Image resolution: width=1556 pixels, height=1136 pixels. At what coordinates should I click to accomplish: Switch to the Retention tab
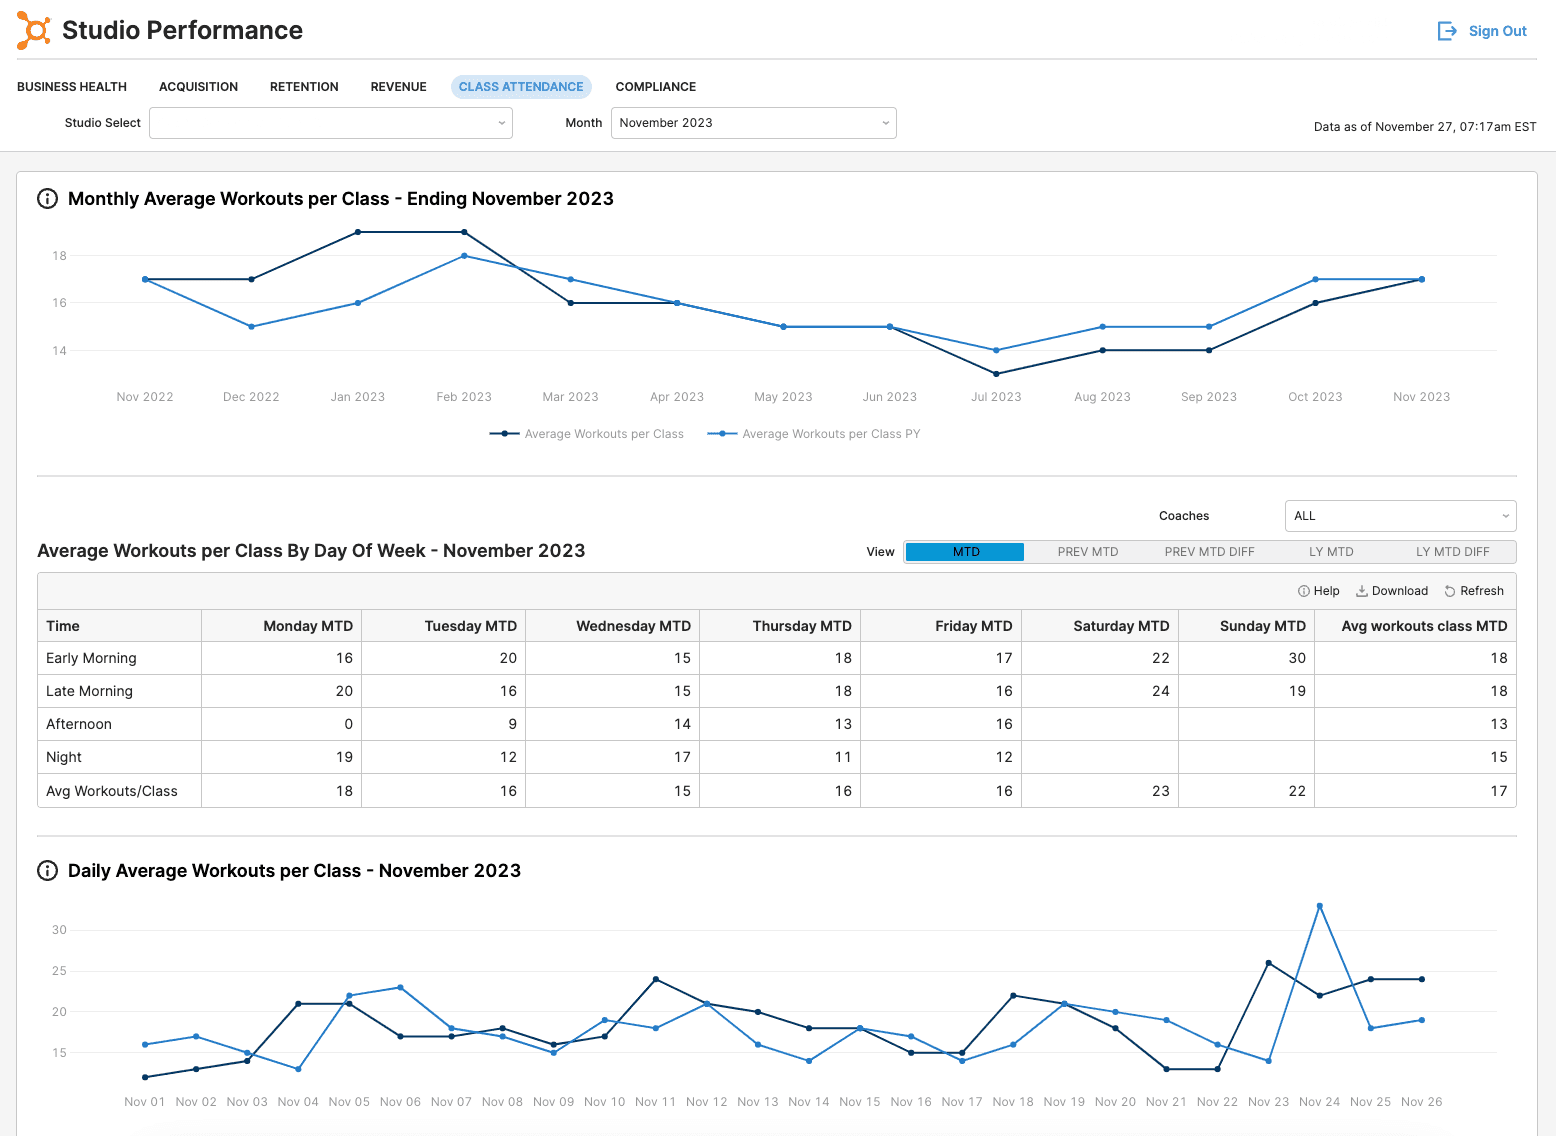304,87
